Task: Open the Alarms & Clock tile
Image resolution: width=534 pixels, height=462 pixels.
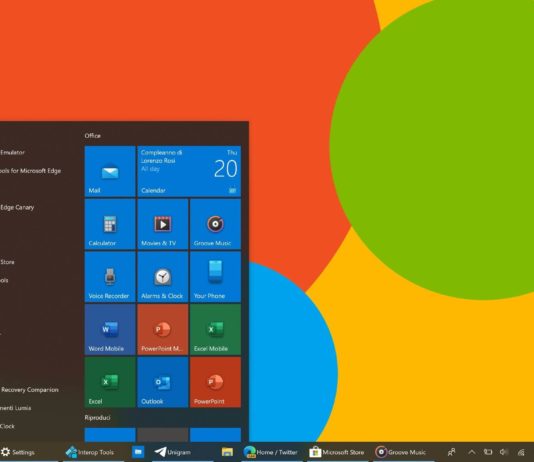Action: coord(163,277)
